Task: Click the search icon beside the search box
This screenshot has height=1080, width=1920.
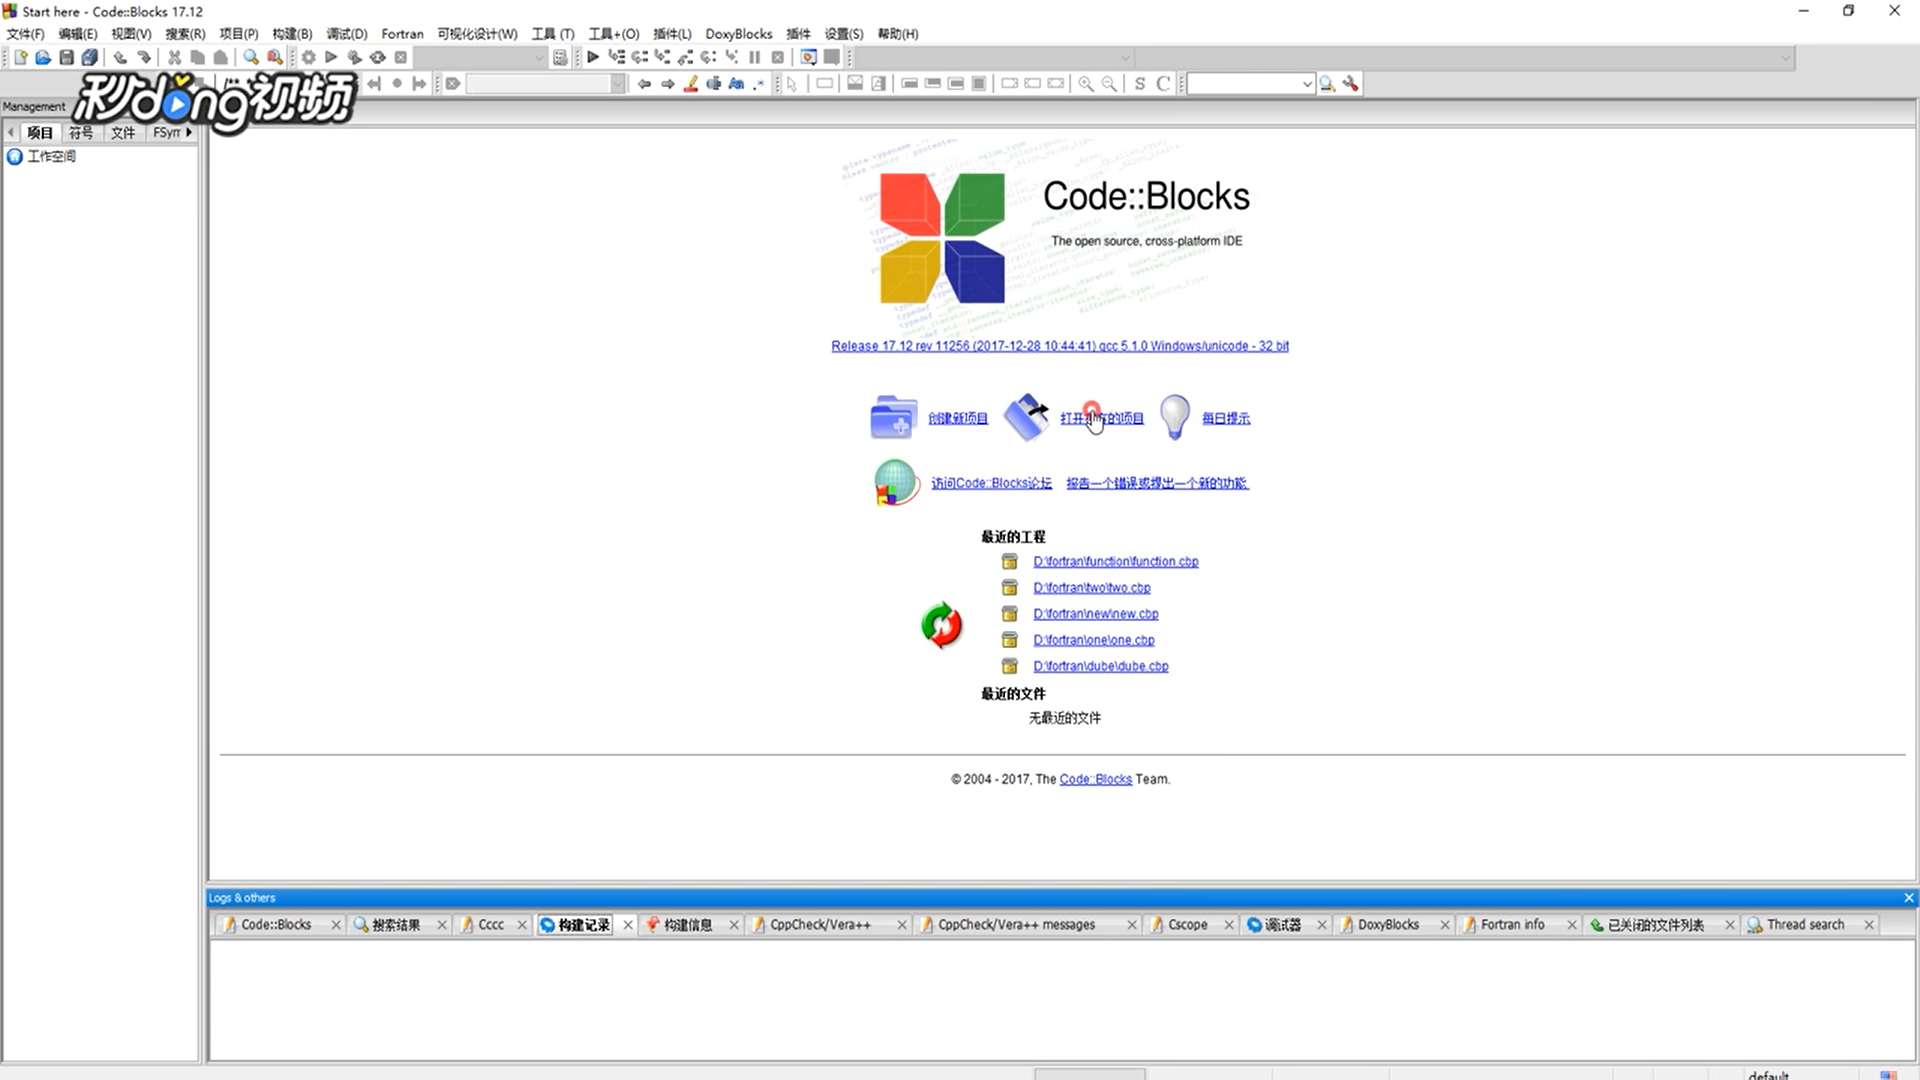Action: coord(1327,84)
